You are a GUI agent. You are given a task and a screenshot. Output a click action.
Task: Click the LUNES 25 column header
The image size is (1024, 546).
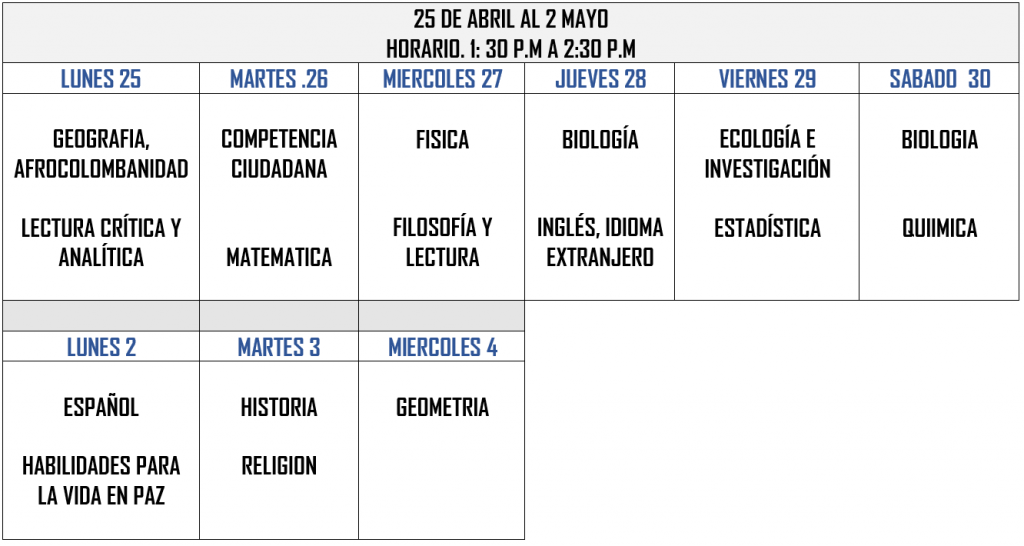click(101, 80)
